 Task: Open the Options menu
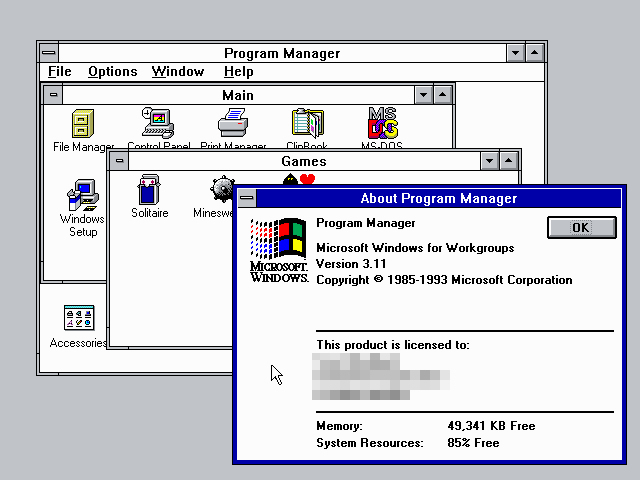click(x=112, y=72)
